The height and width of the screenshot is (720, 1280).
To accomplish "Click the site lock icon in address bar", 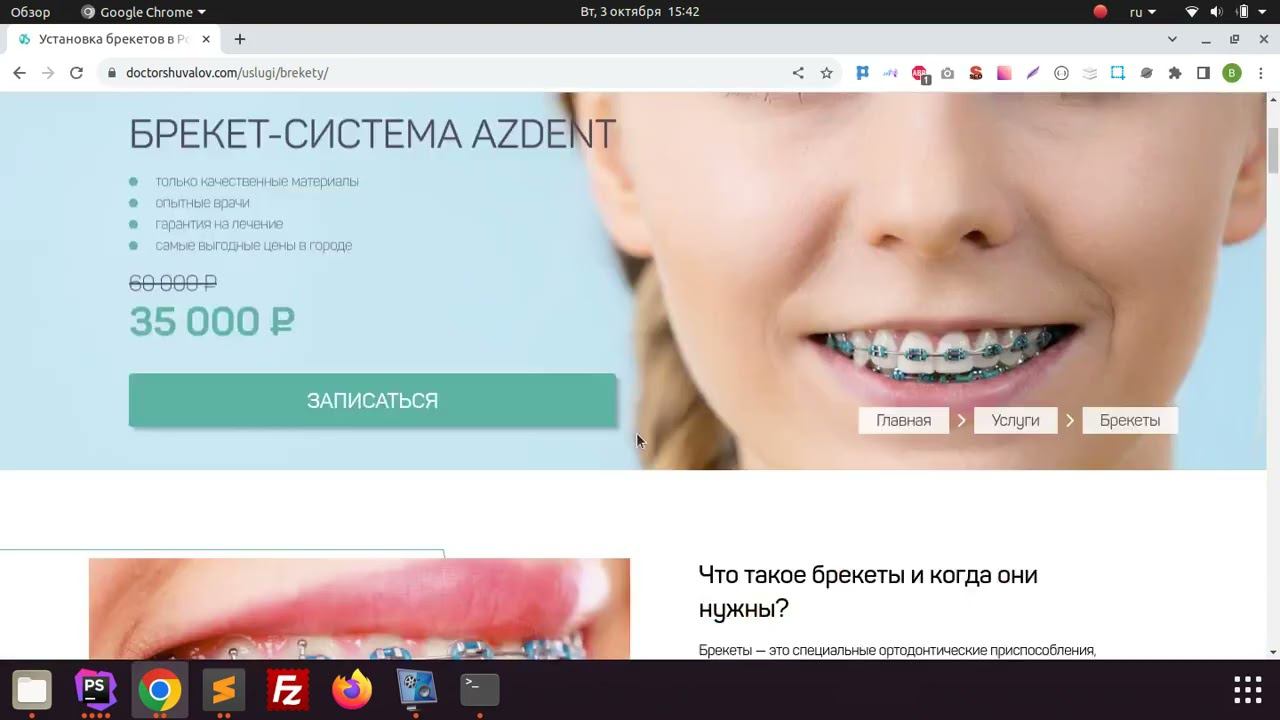I will [x=112, y=73].
